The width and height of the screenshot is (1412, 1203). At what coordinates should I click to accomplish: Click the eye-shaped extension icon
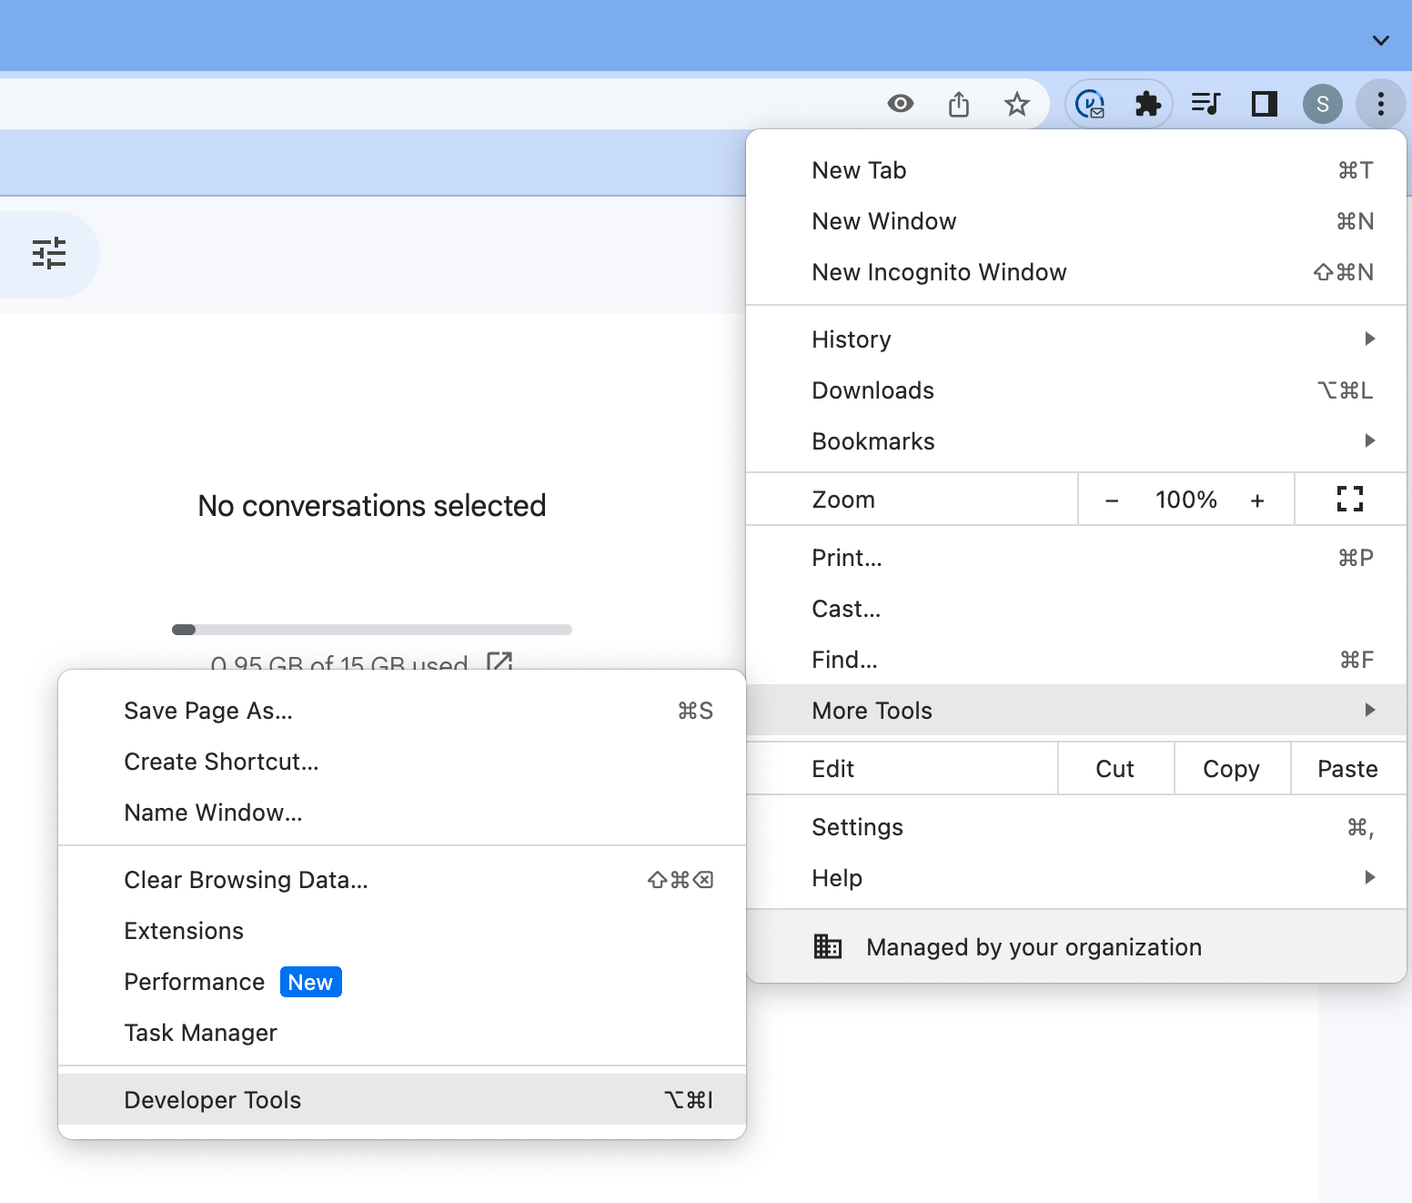pyautogui.click(x=900, y=103)
